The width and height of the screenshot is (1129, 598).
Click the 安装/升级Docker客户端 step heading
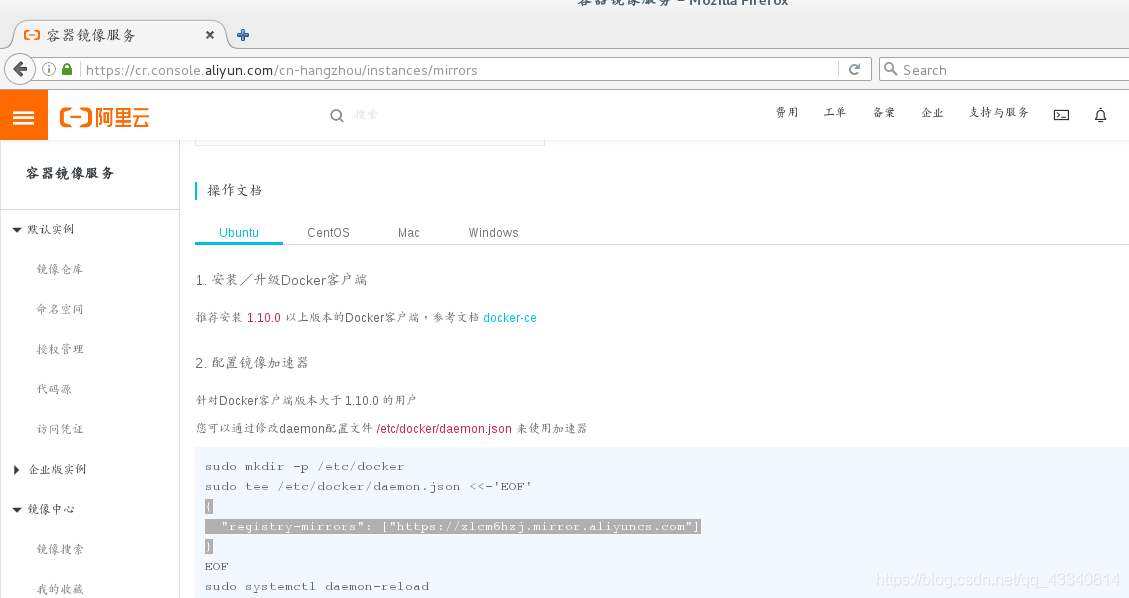tap(282, 280)
